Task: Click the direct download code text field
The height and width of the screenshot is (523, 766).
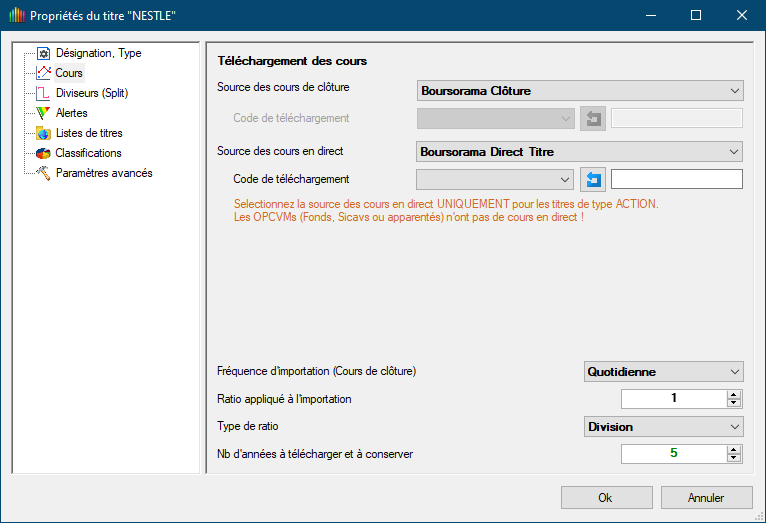Action: pos(676,179)
